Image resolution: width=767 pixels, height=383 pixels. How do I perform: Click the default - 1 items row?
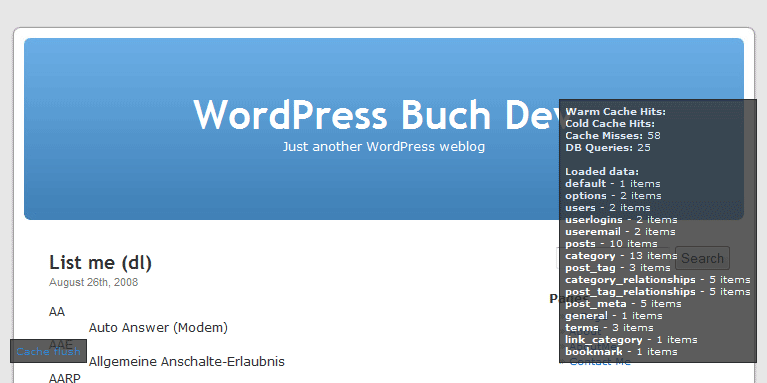613,184
